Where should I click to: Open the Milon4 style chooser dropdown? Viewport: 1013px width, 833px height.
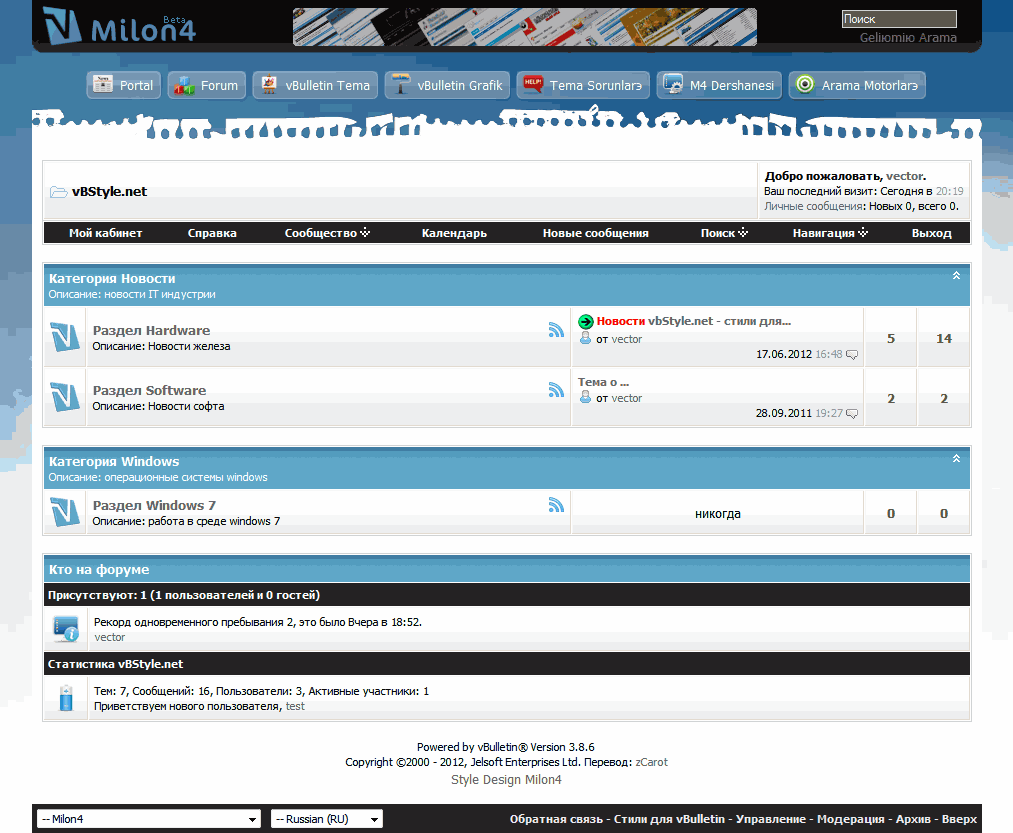coord(149,819)
